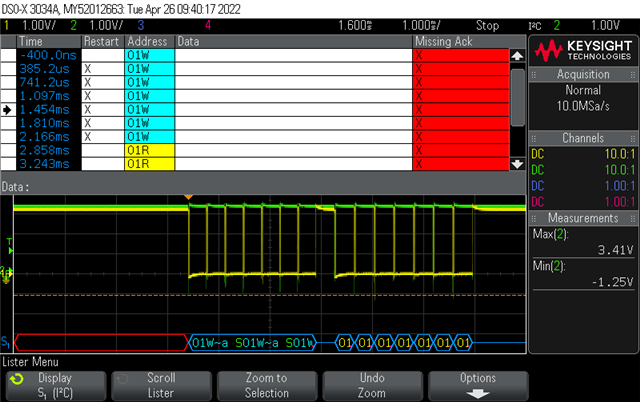This screenshot has width=640, height=402.
Task: Select the Scroll Lister softkey
Action: pyautogui.click(x=161, y=386)
